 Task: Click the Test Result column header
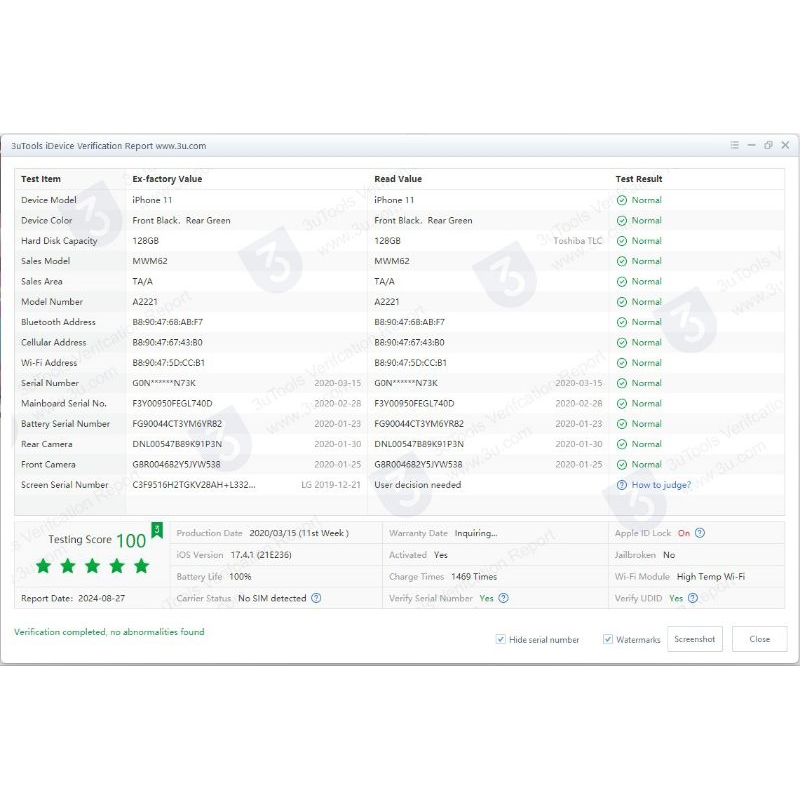point(639,179)
